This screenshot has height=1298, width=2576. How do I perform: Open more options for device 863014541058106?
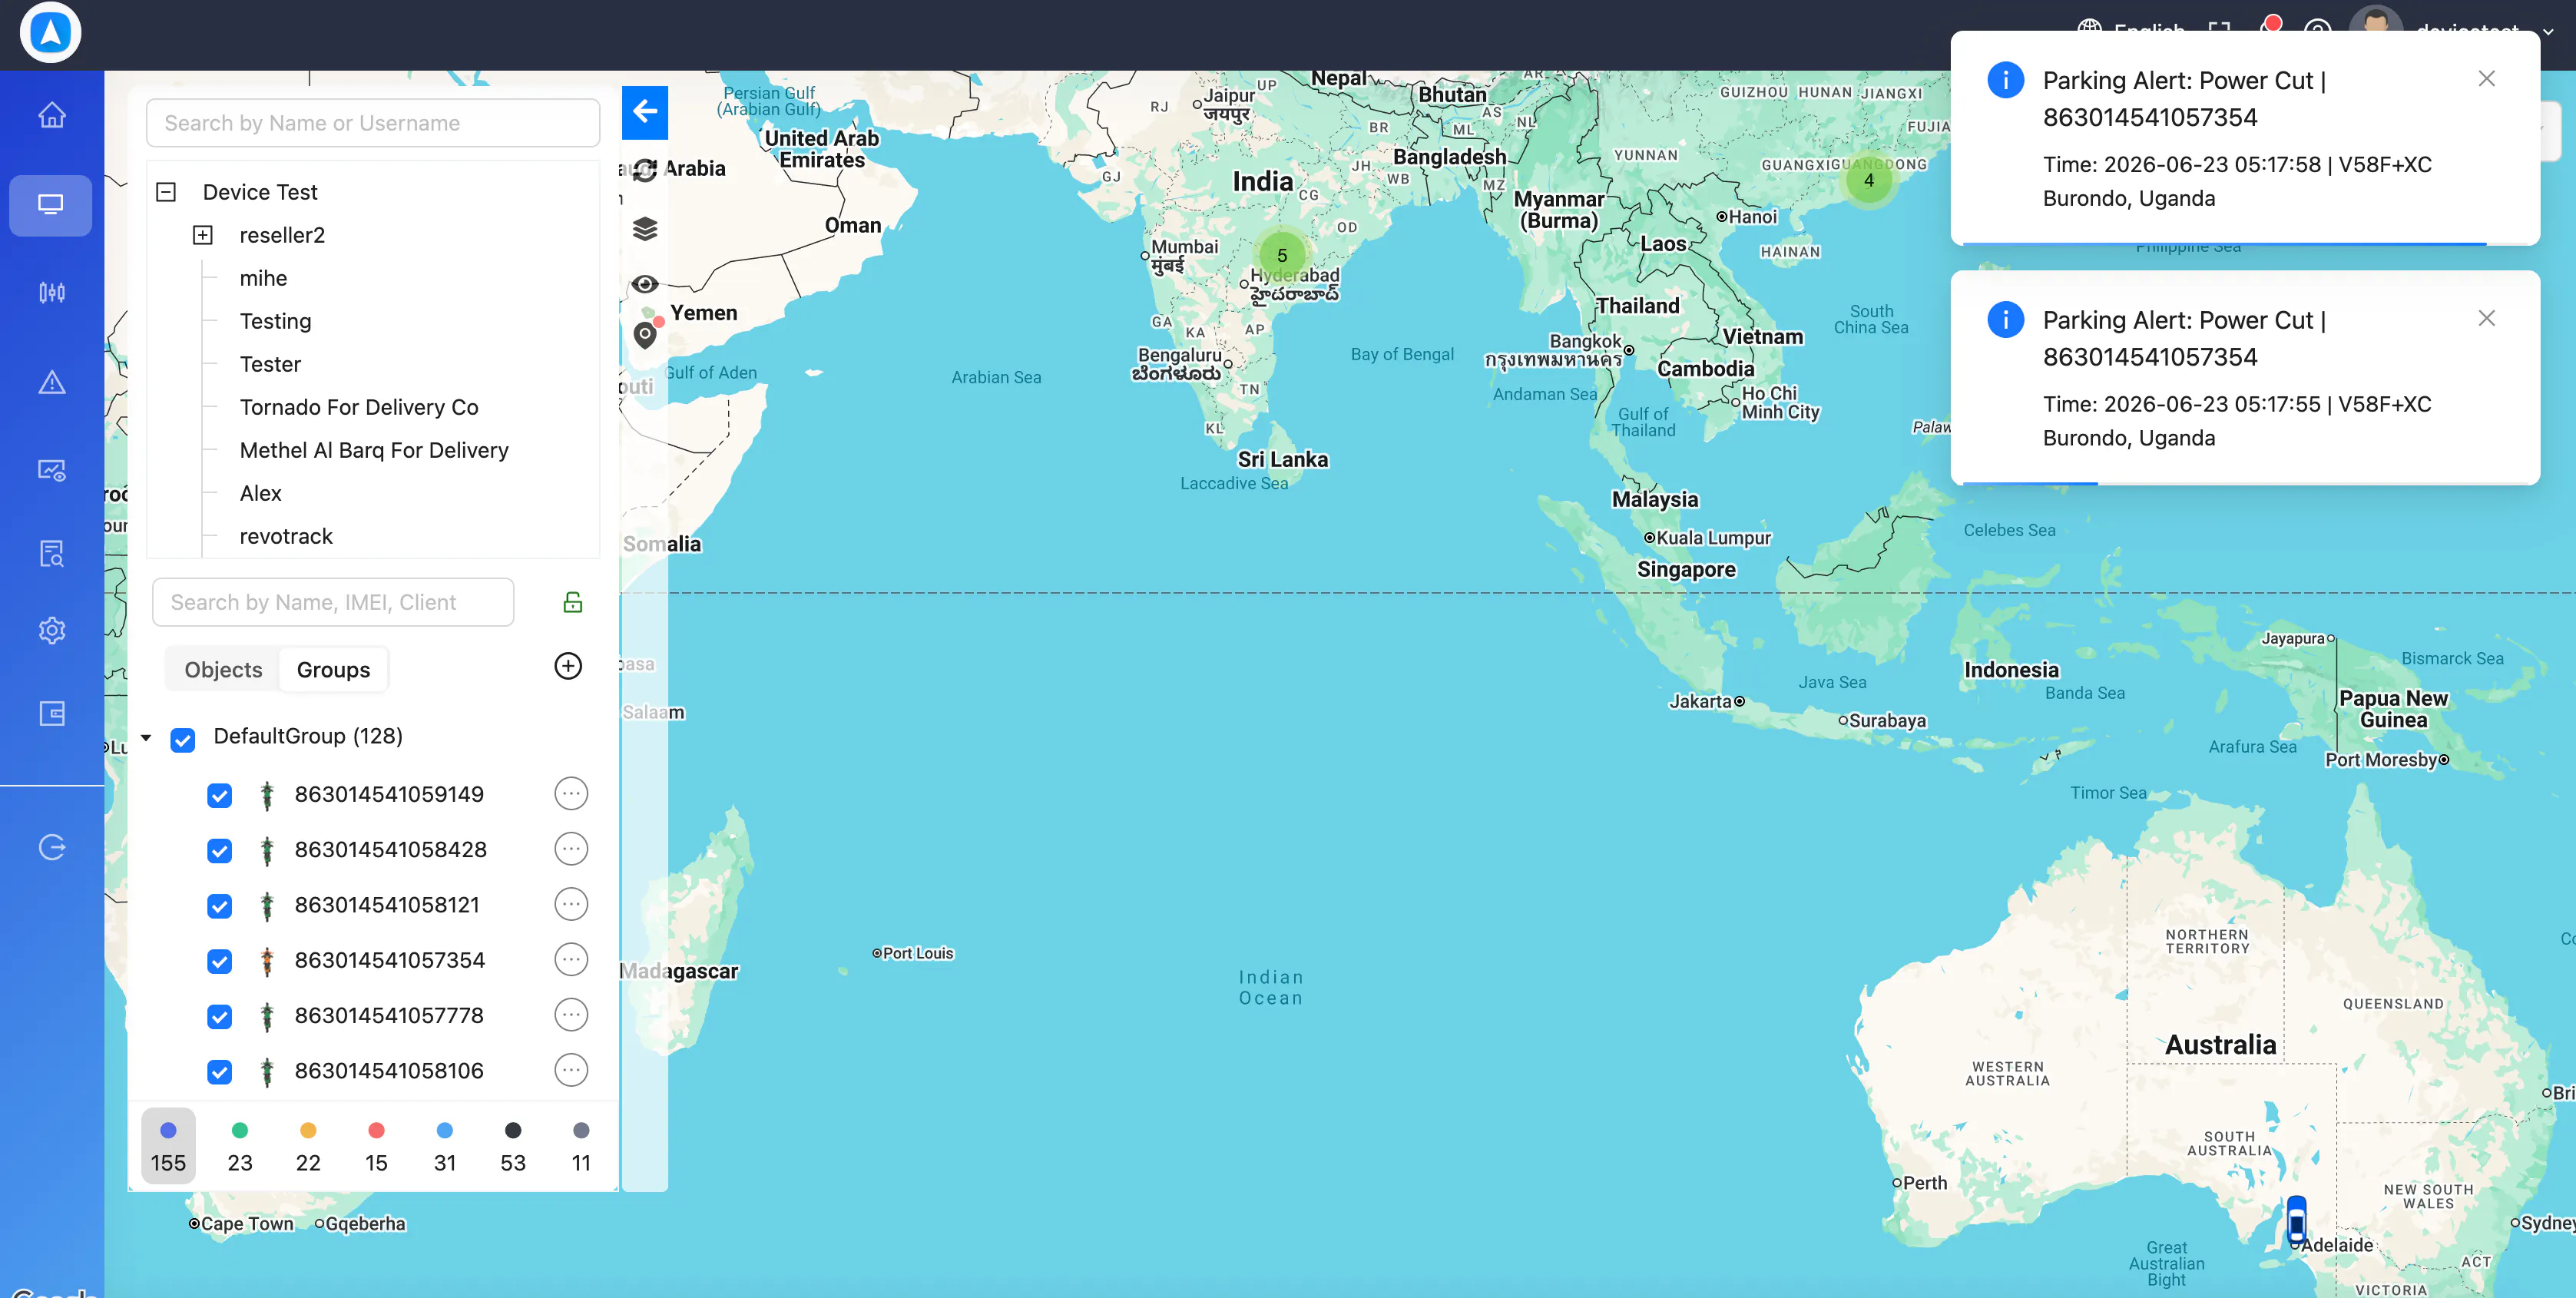point(571,1070)
